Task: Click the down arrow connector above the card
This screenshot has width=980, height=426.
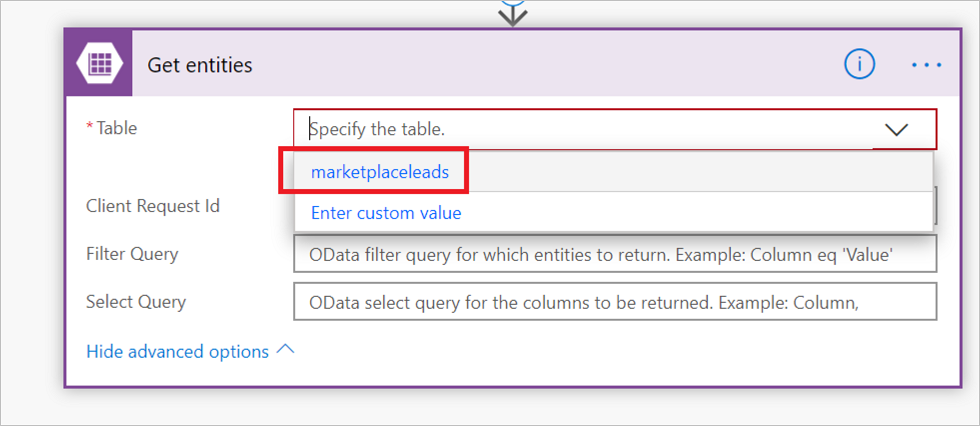Action: click(x=512, y=16)
